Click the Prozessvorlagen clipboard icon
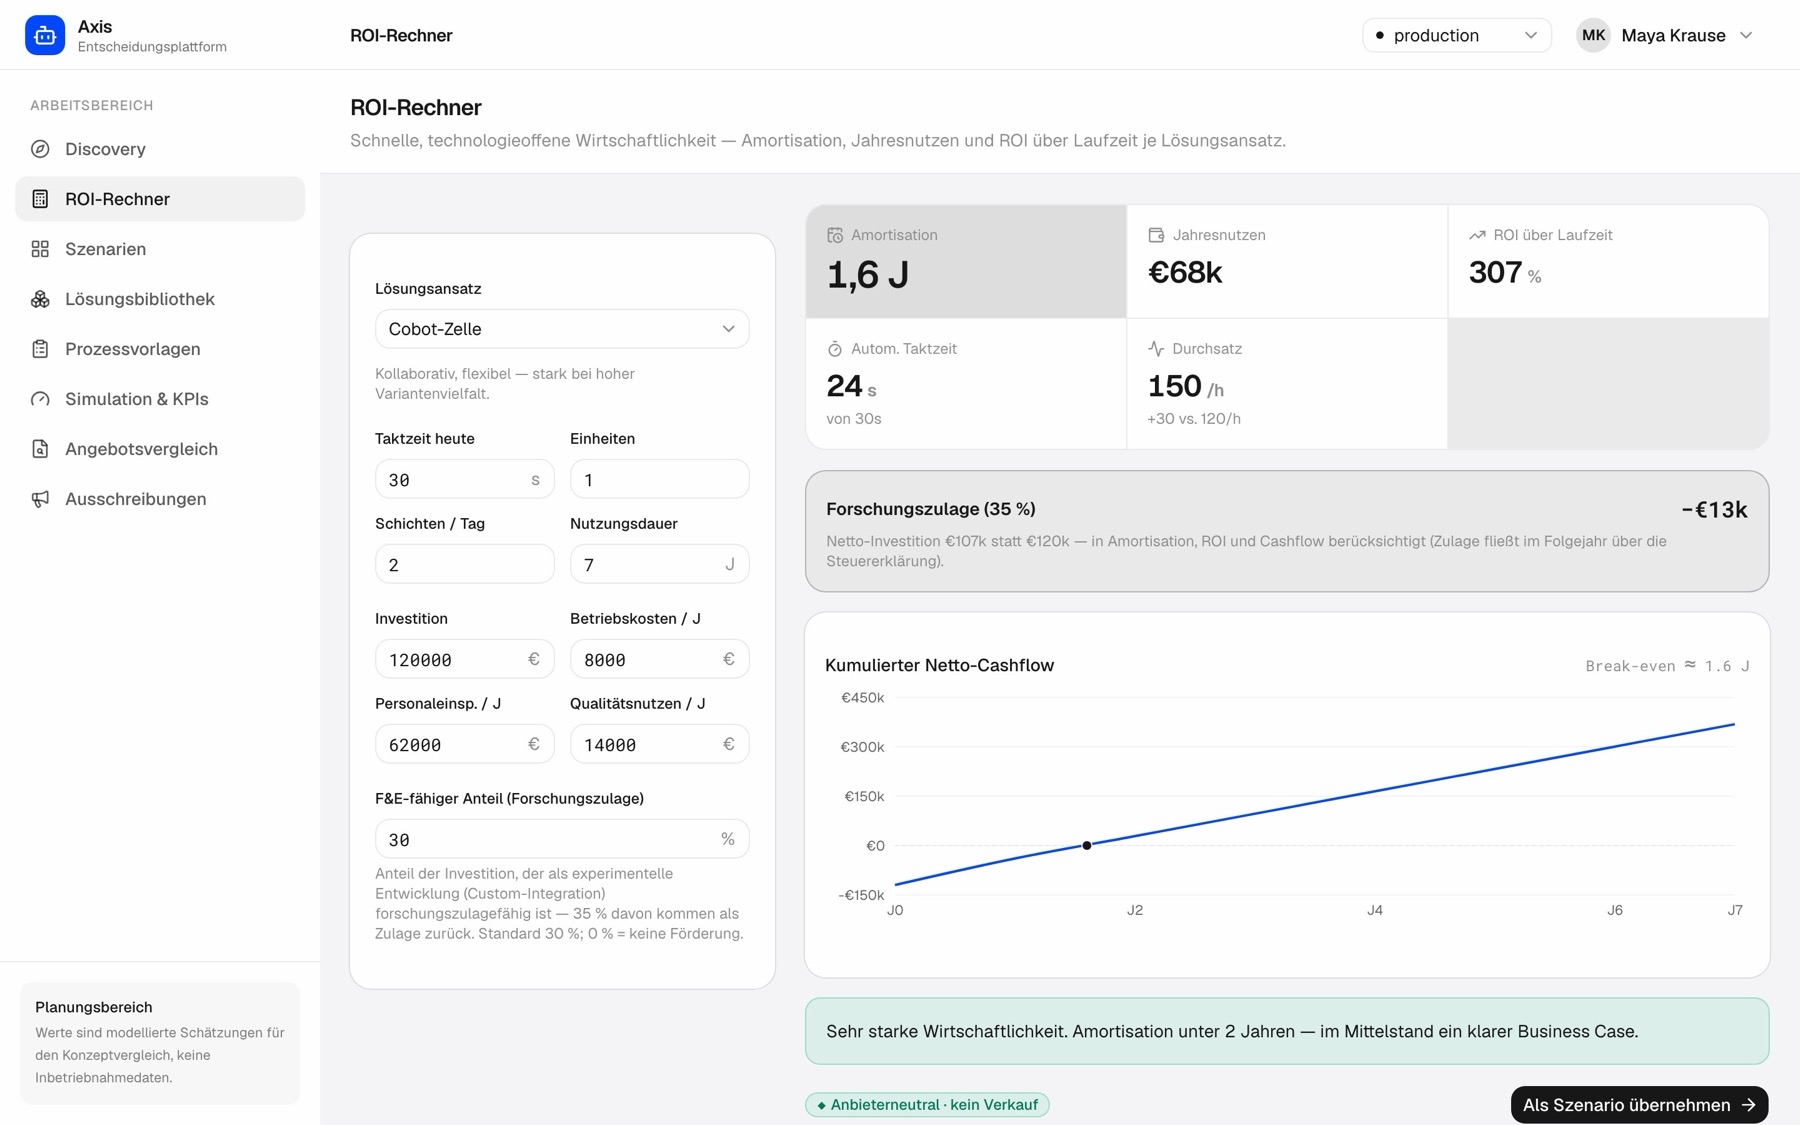1800x1125 pixels. (x=40, y=349)
